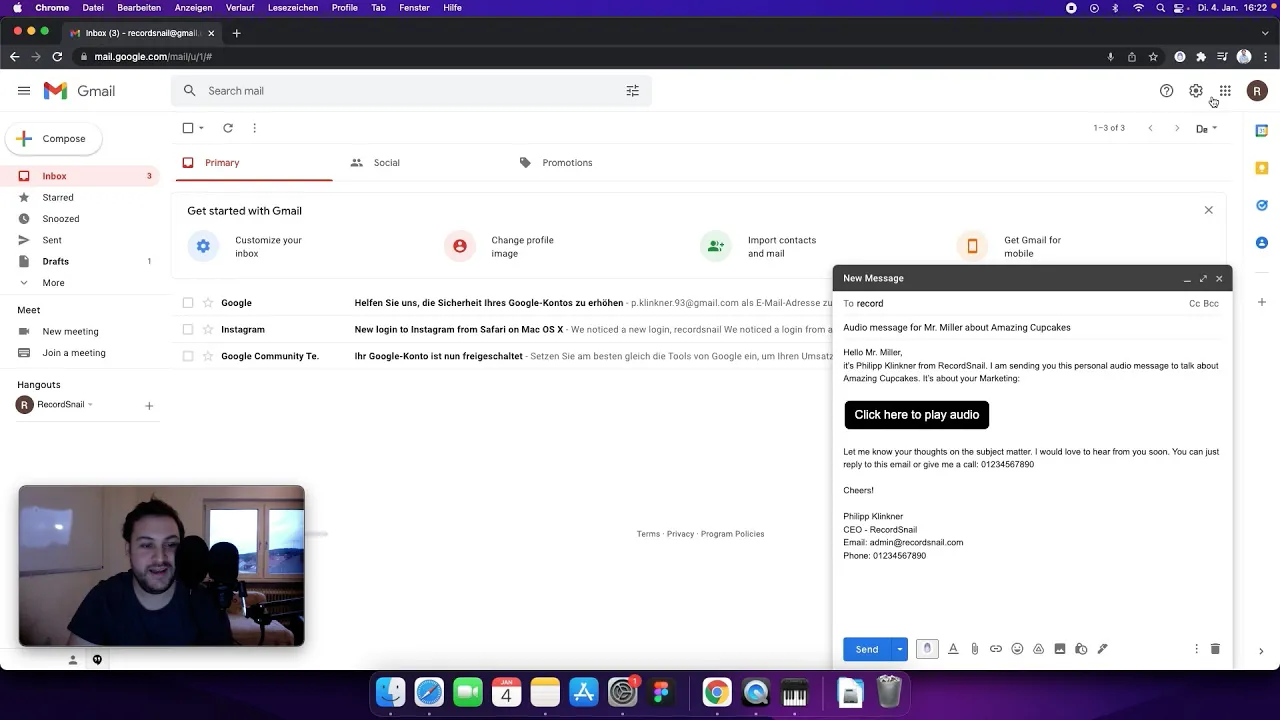Open Google Tasks side panel icon

click(x=1262, y=205)
